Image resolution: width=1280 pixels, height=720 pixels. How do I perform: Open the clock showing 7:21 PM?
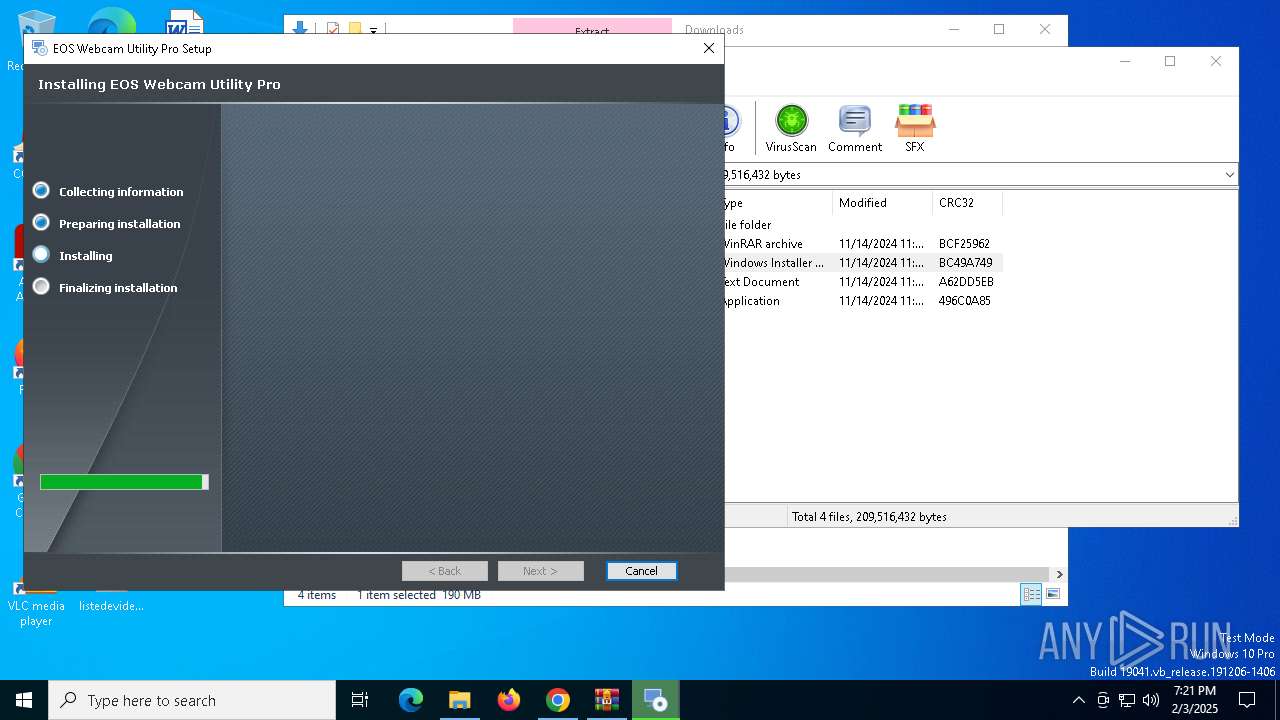tap(1195, 700)
